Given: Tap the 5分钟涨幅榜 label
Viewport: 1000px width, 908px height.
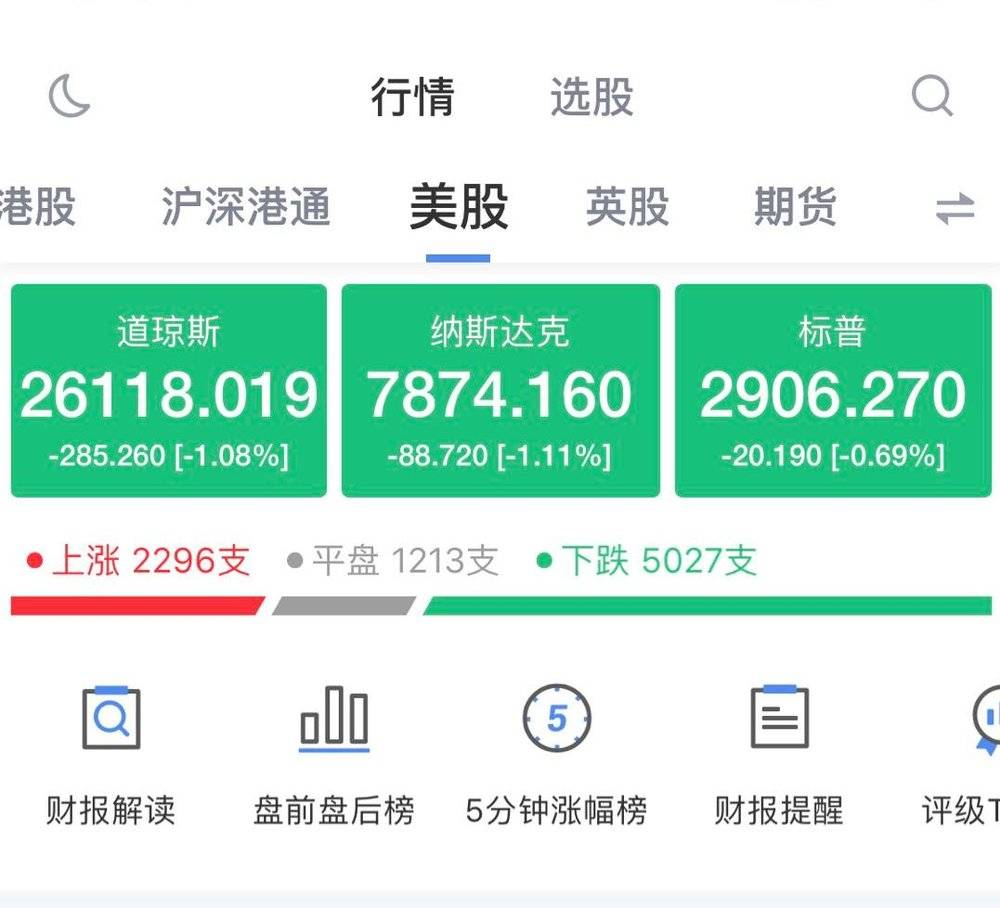Looking at the screenshot, I should pos(556,810).
